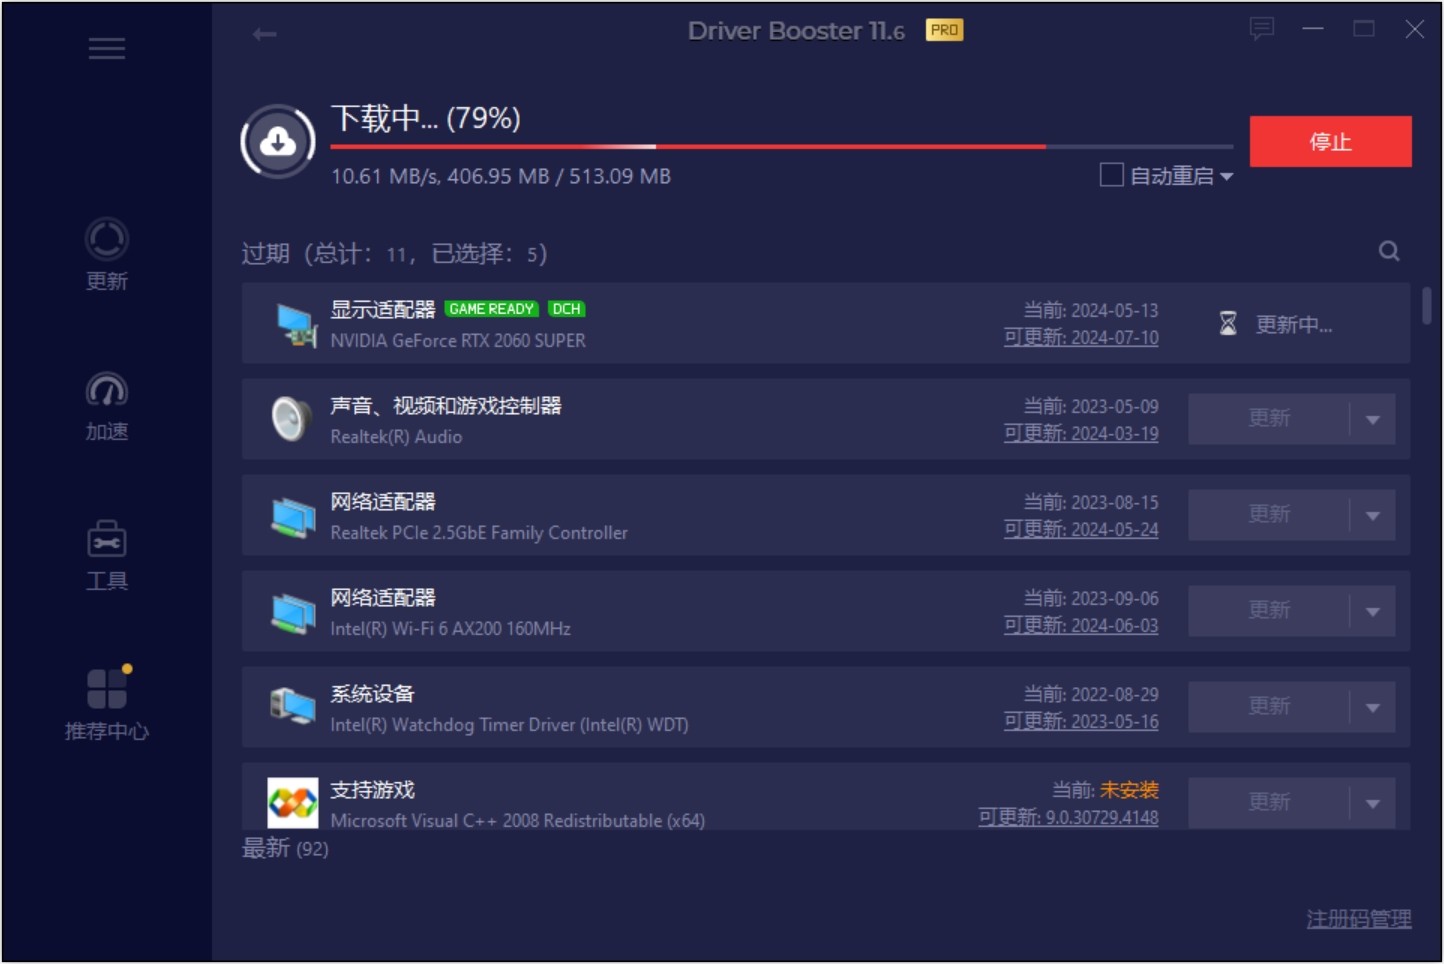Click the download cloud progress icon
The width and height of the screenshot is (1444, 964).
(x=278, y=142)
